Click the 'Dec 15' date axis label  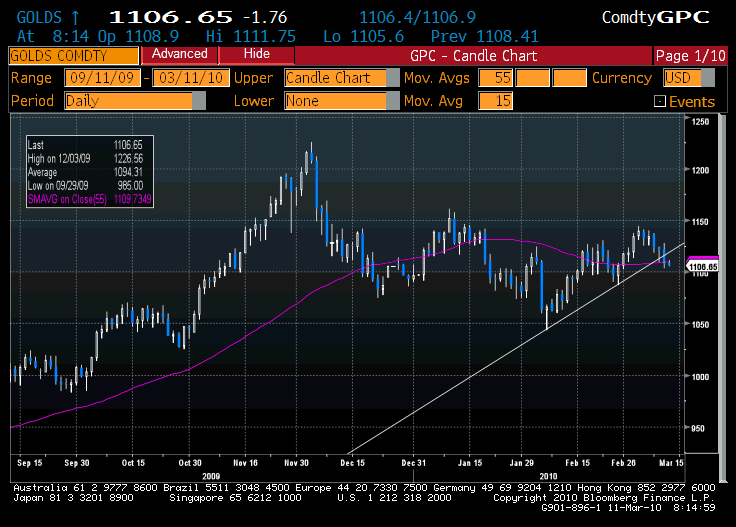coord(353,463)
